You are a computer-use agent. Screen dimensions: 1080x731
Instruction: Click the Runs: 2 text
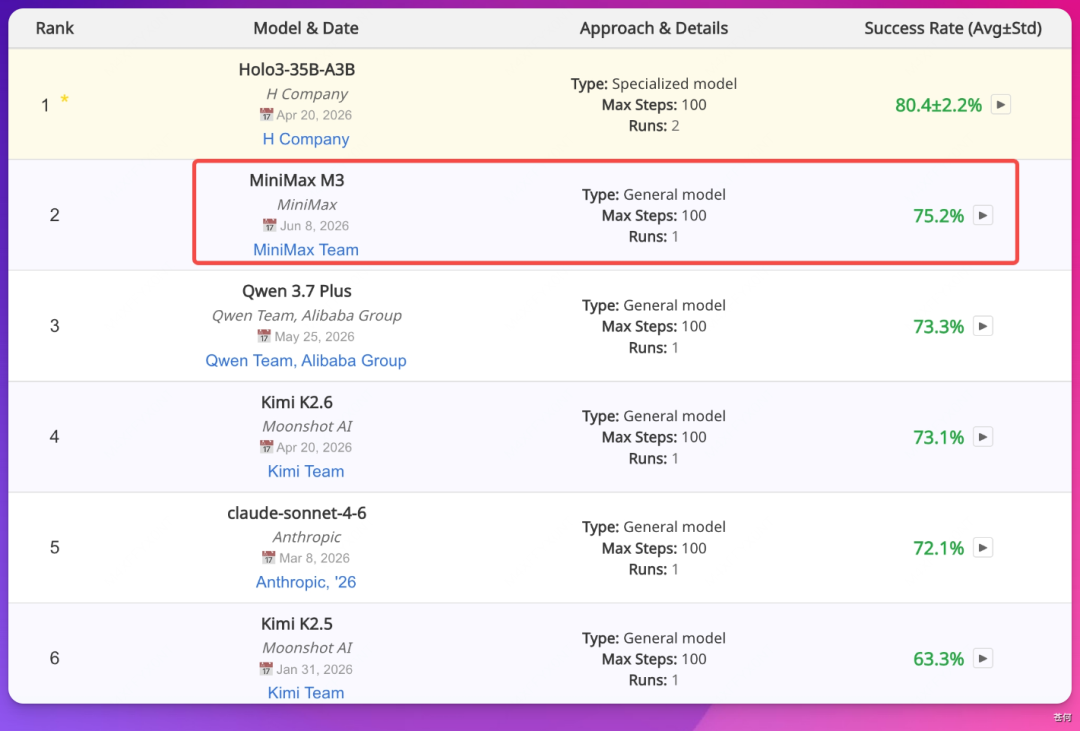pyautogui.click(x=654, y=126)
